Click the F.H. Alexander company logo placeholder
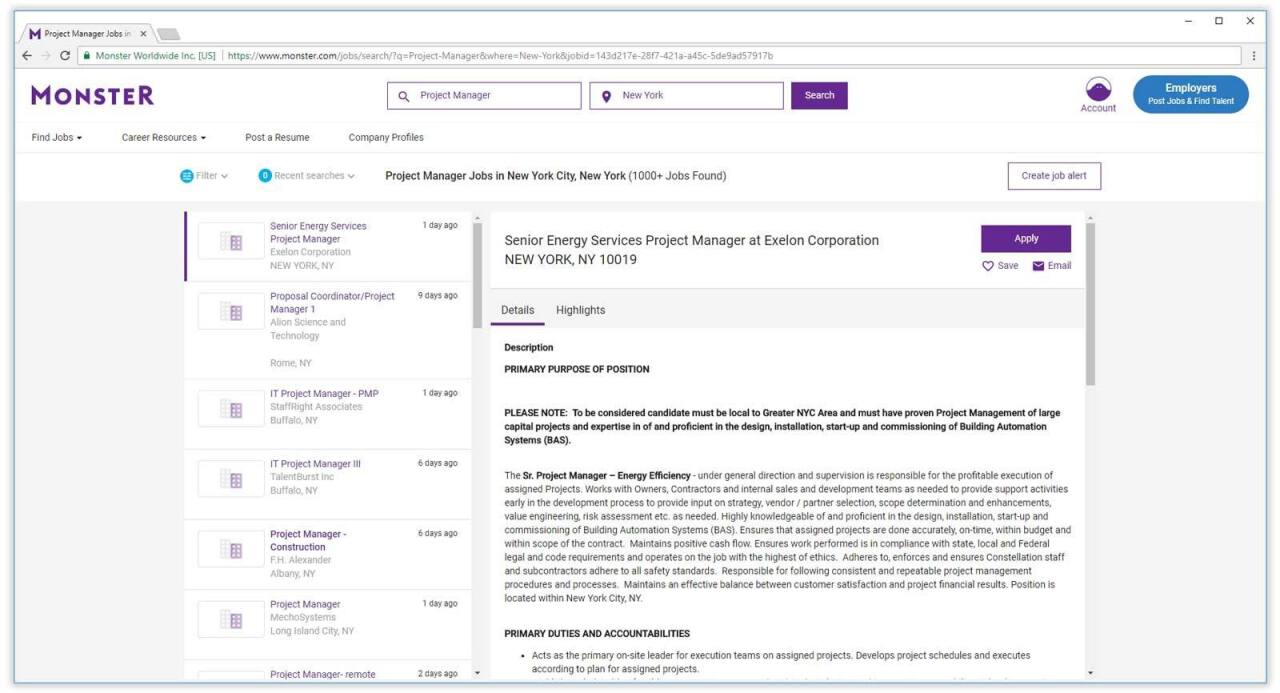Image resolution: width=1280 pixels, height=693 pixels. (x=230, y=549)
